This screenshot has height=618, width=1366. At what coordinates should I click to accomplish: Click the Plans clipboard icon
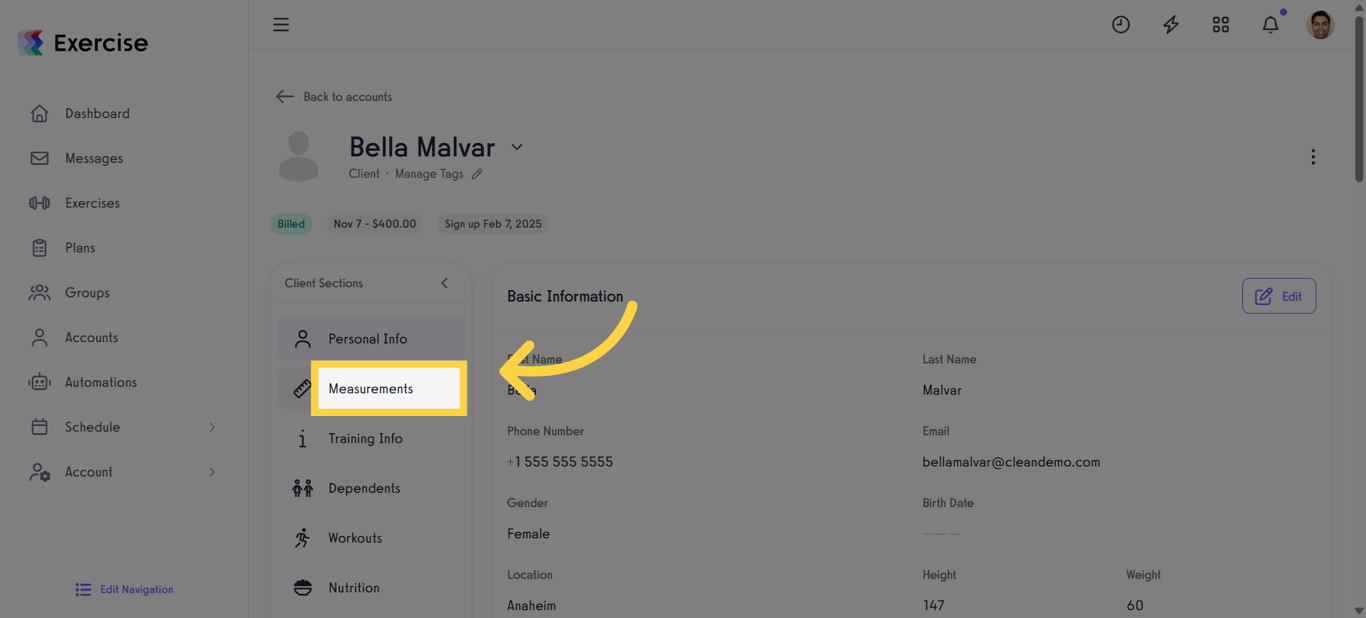[39, 248]
